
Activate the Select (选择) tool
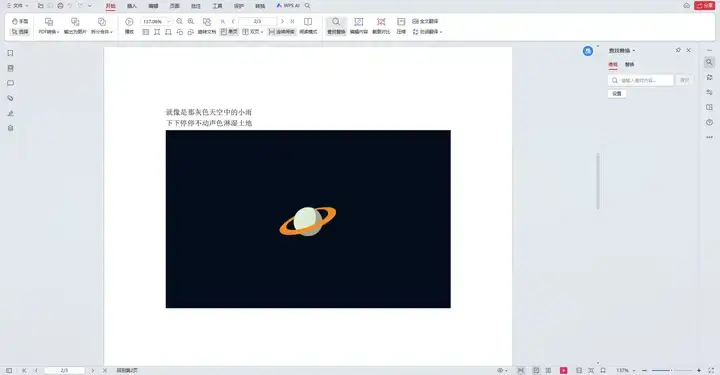pos(20,32)
